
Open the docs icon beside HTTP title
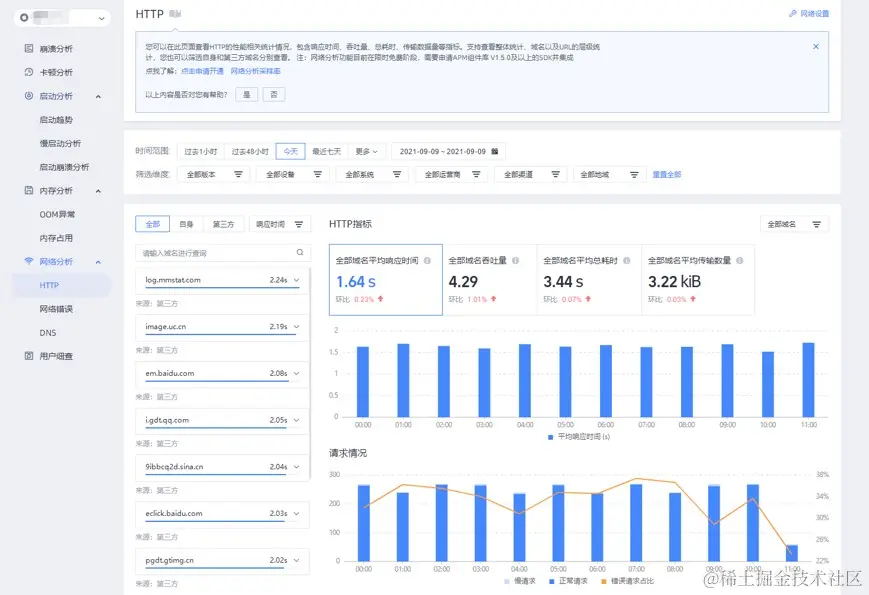(x=175, y=14)
